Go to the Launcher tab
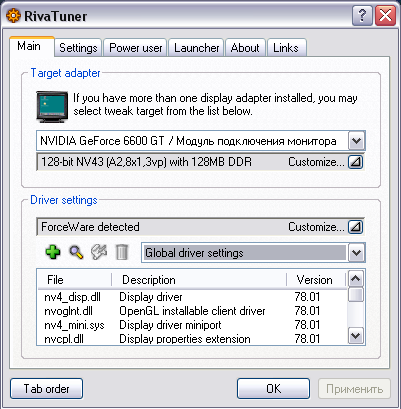 click(197, 48)
